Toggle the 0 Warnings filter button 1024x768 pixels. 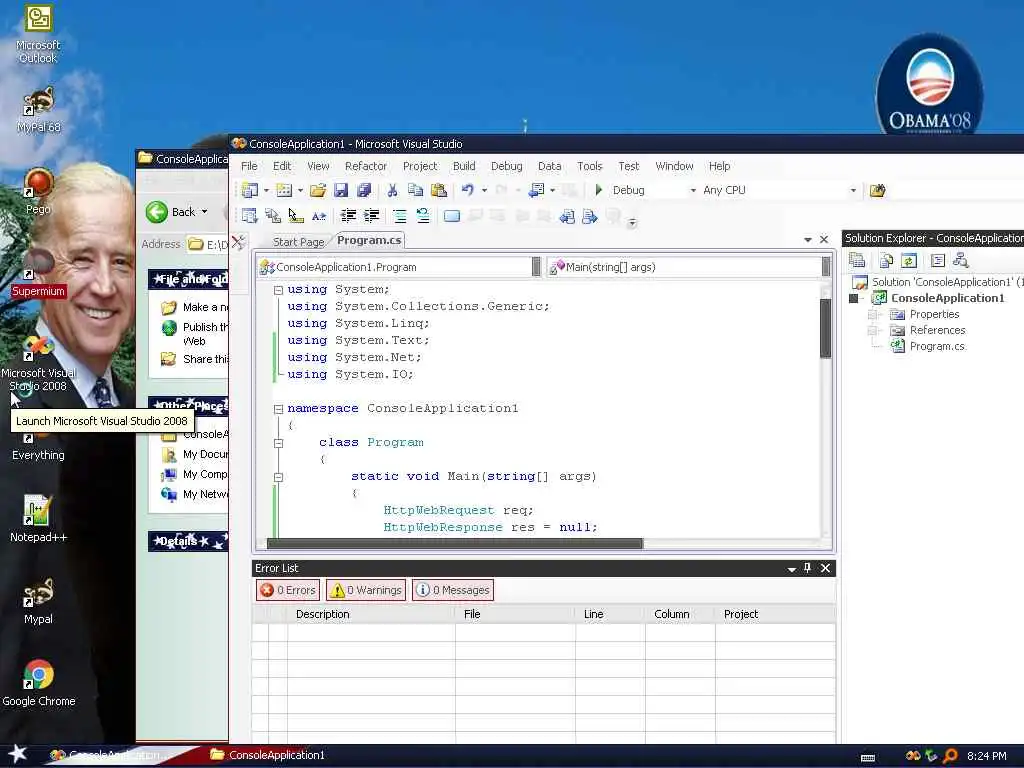(x=366, y=590)
